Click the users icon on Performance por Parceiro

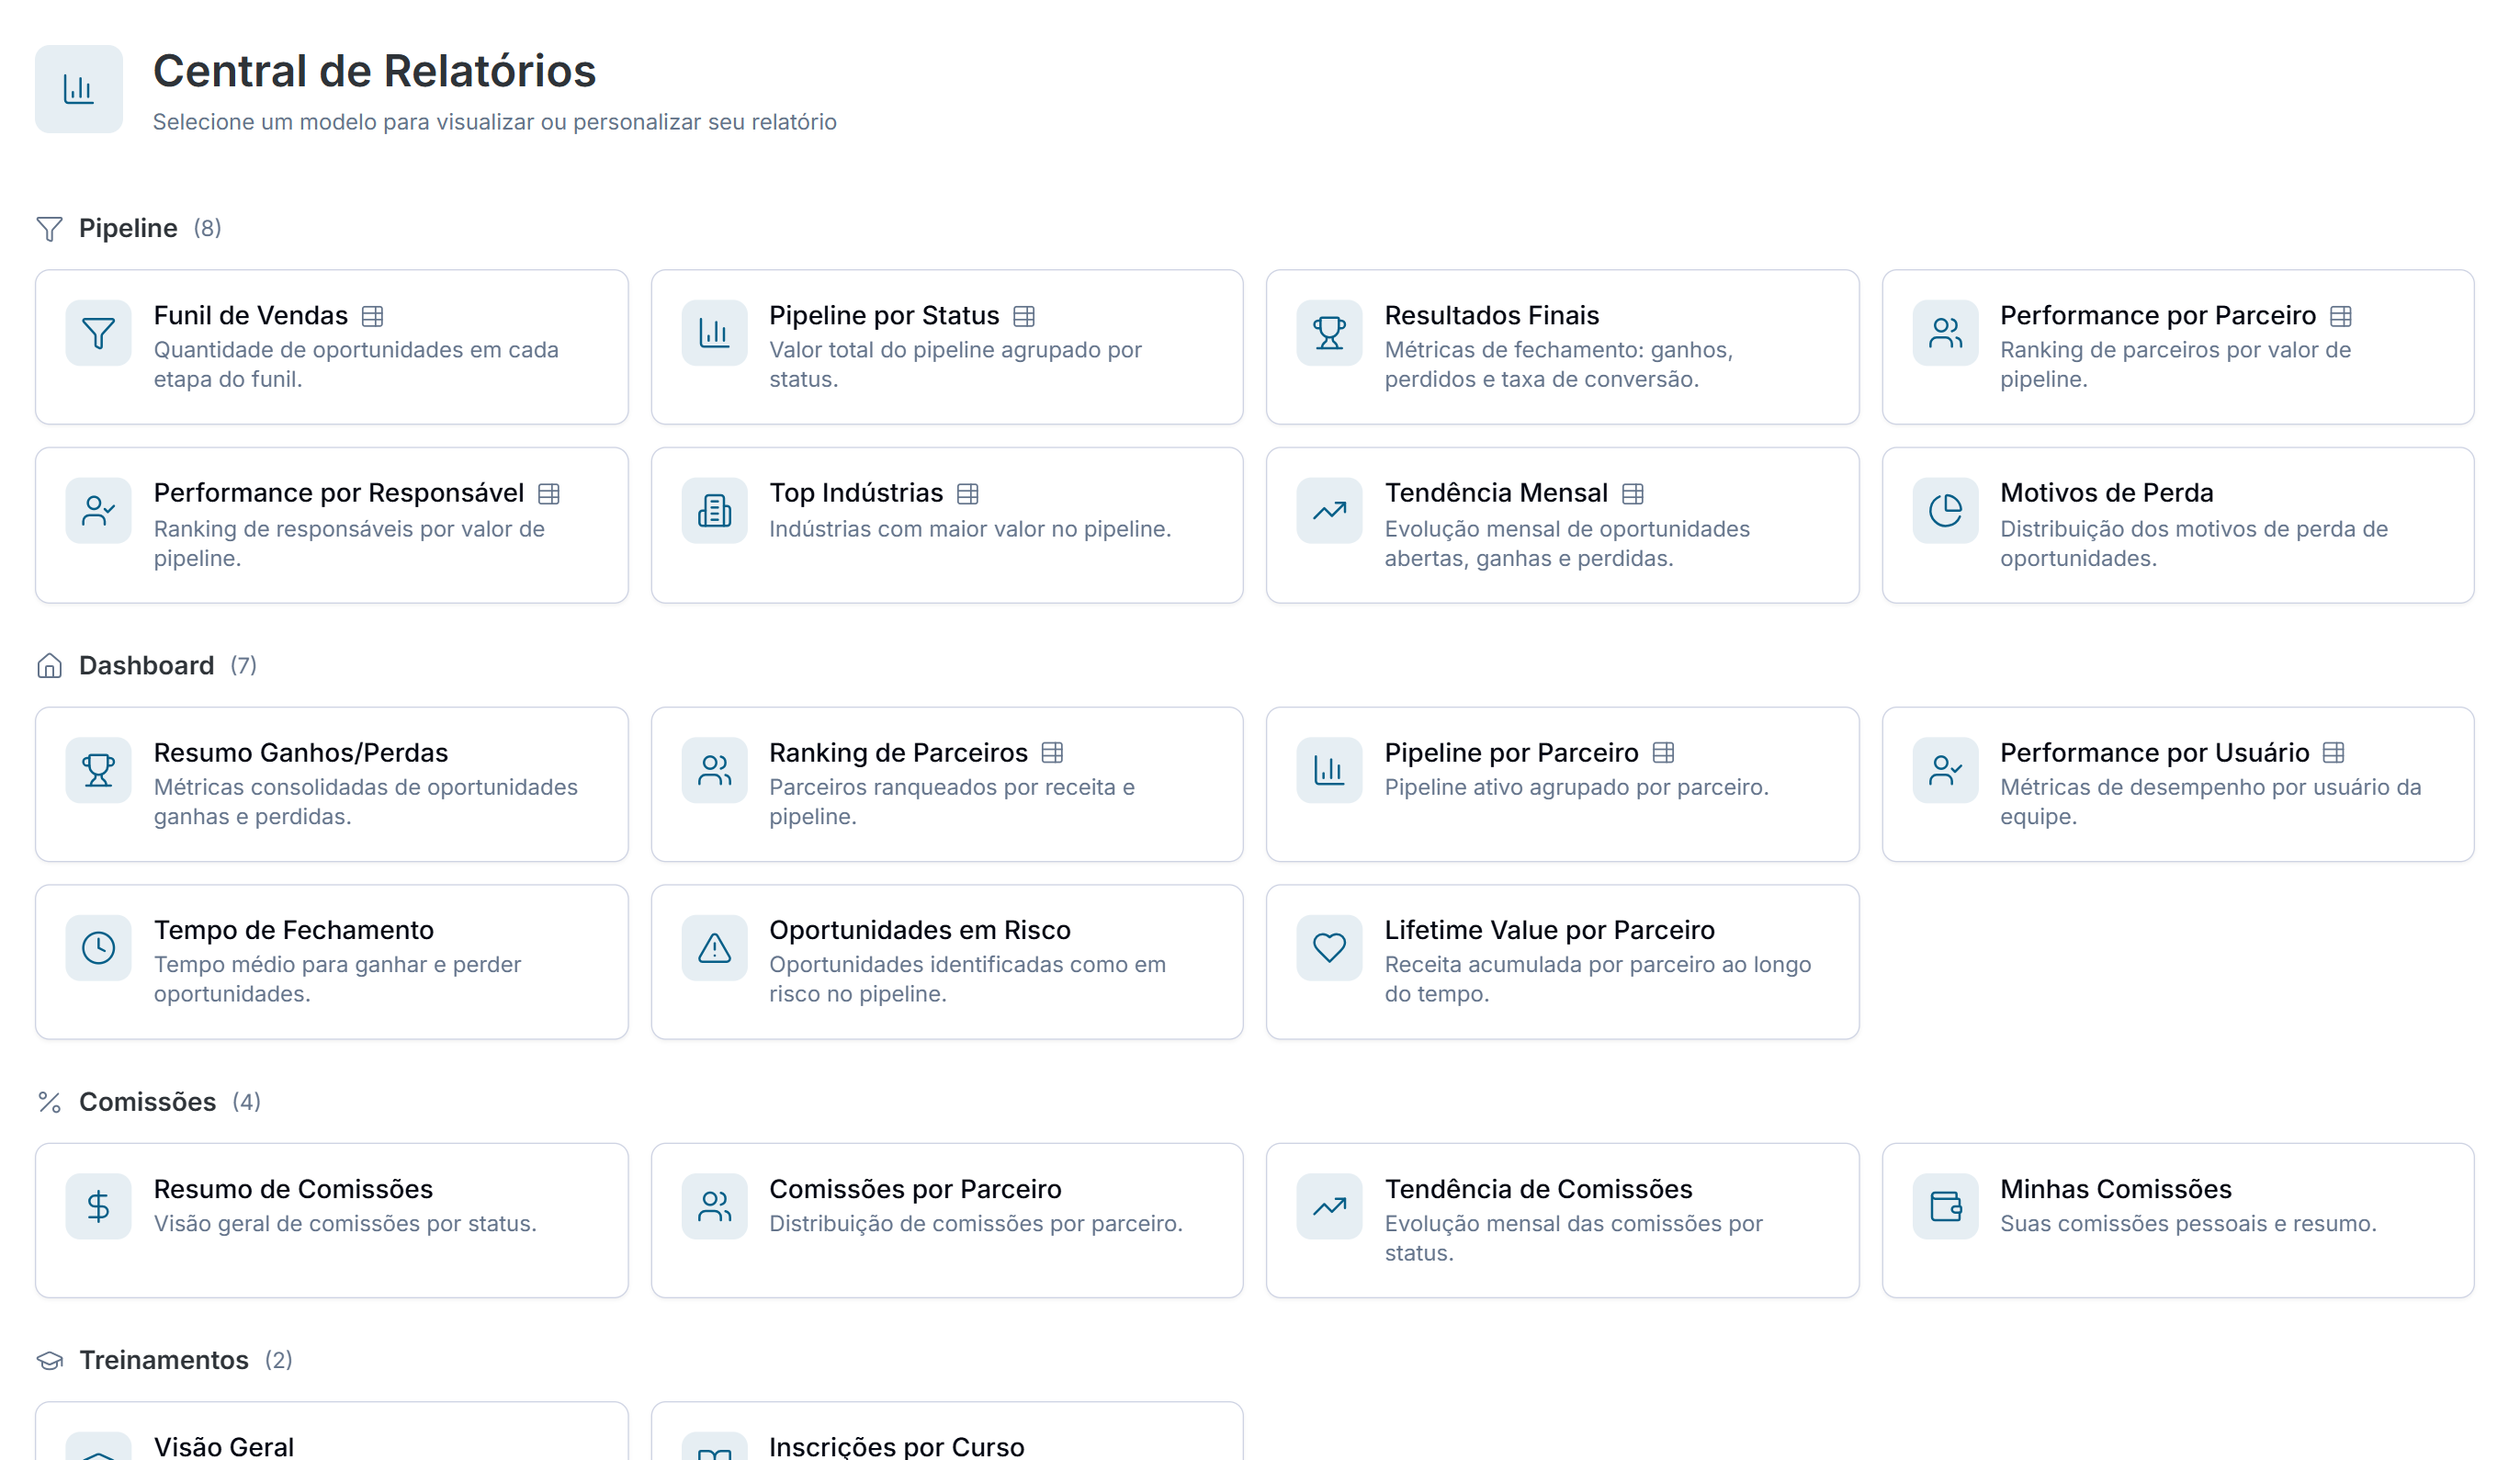pos(1945,333)
